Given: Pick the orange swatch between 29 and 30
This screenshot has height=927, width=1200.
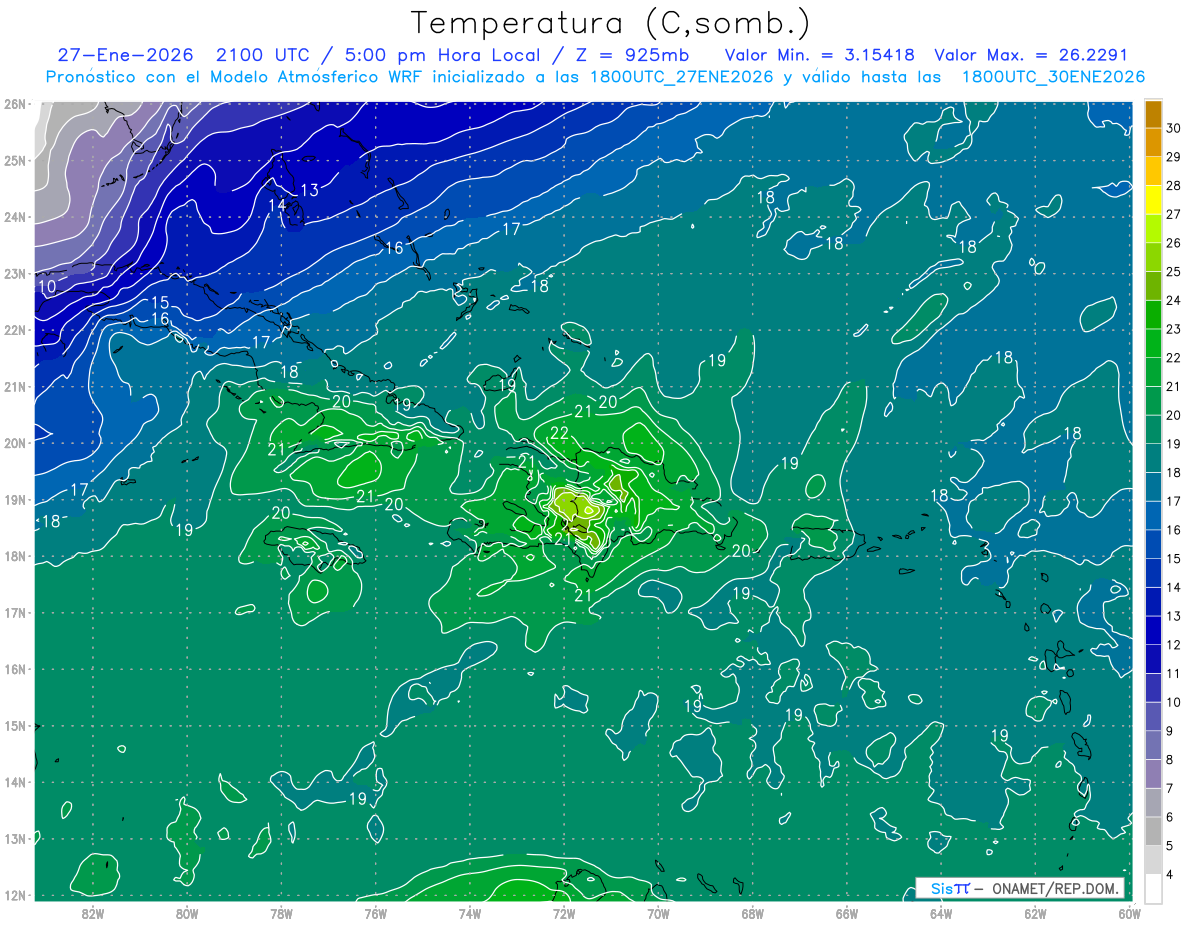Looking at the screenshot, I should pyautogui.click(x=1153, y=143).
